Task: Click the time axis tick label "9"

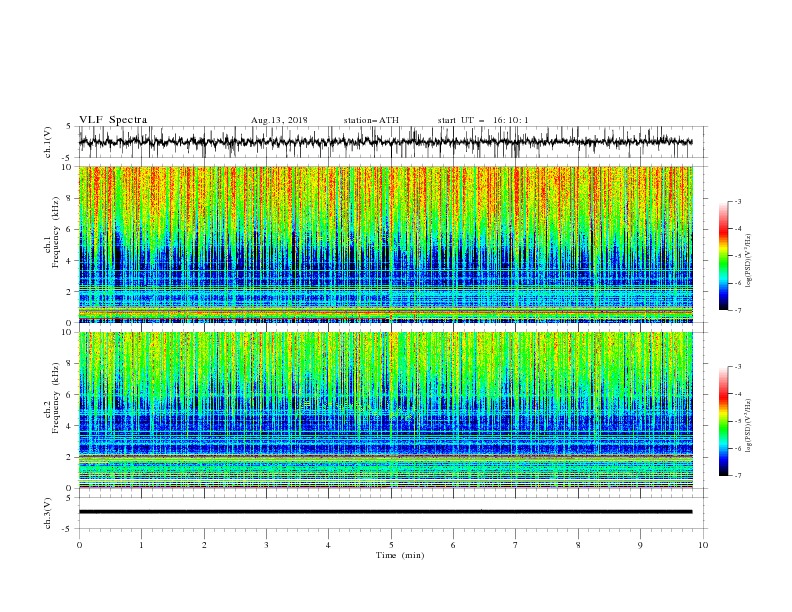Action: pos(640,545)
